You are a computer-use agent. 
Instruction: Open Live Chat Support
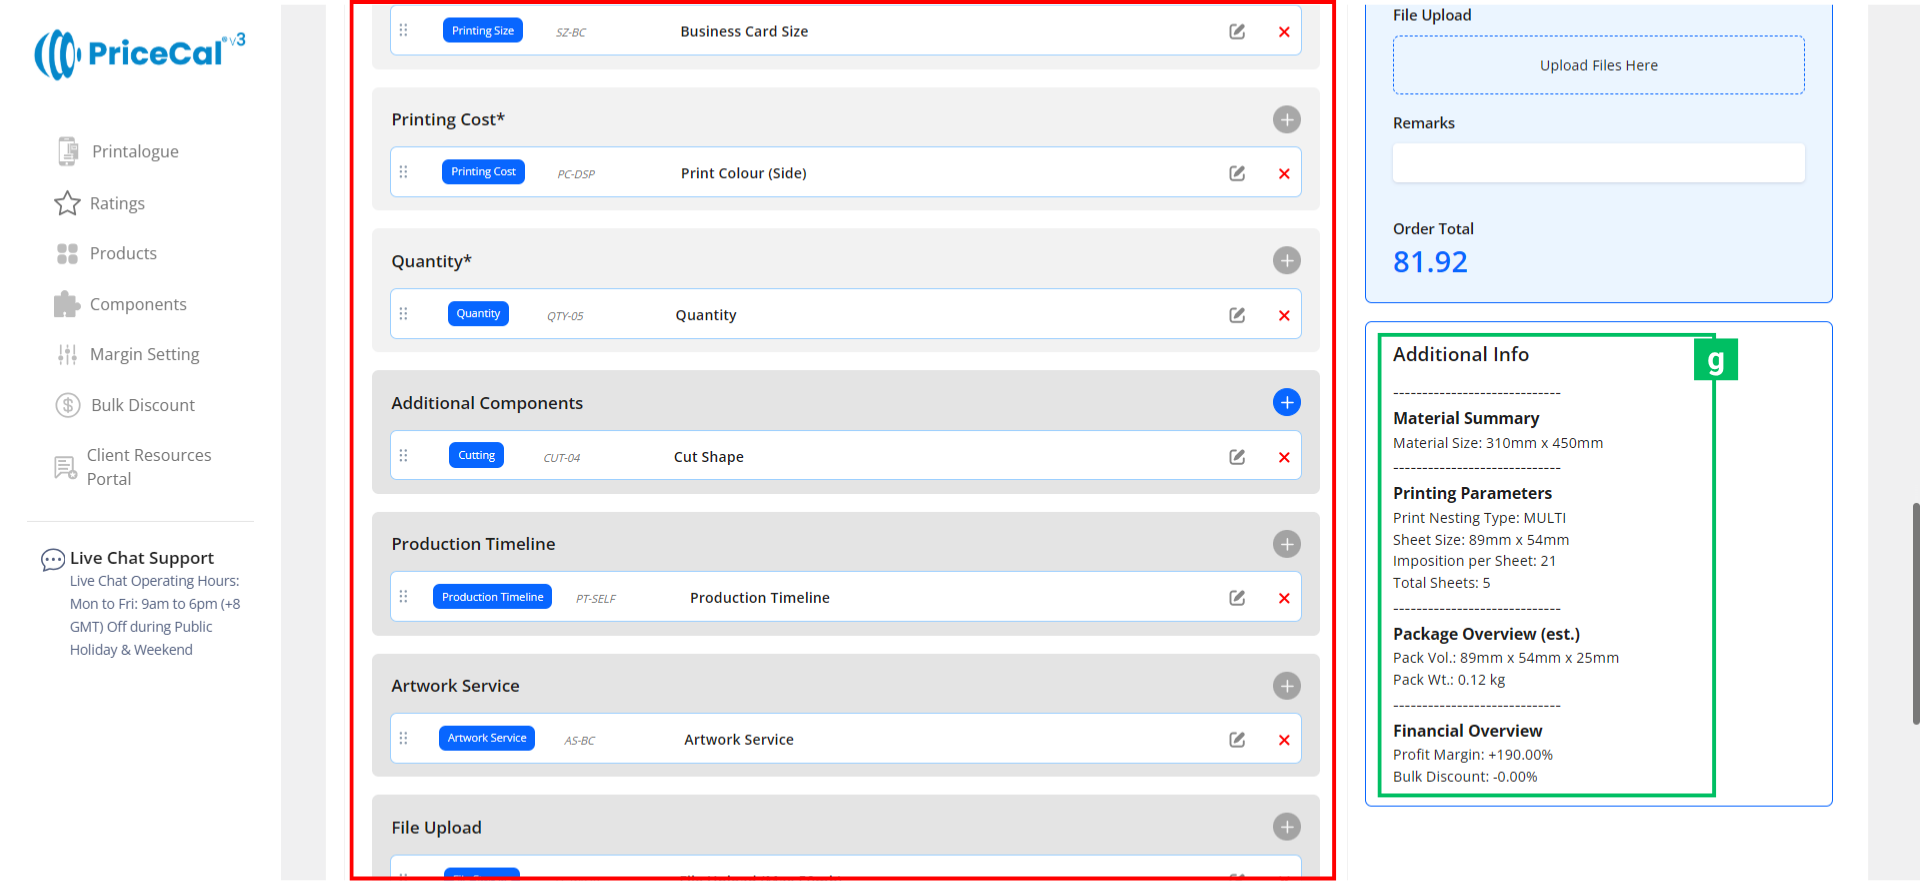[x=141, y=558]
